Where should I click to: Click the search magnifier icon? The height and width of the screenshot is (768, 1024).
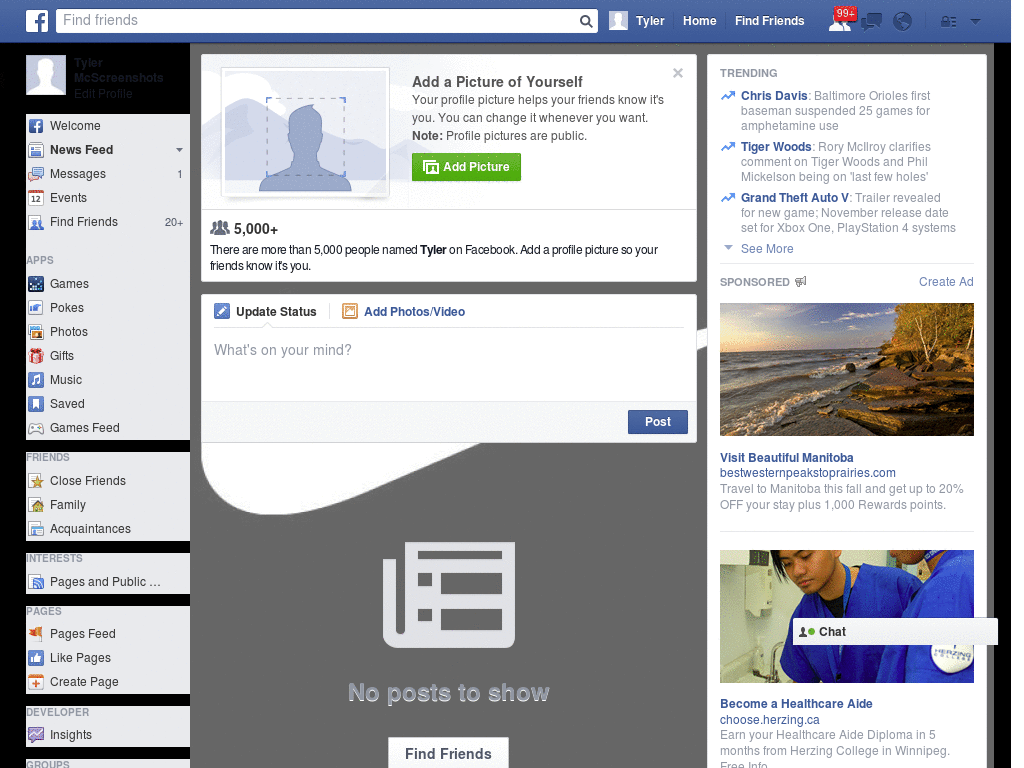point(586,21)
